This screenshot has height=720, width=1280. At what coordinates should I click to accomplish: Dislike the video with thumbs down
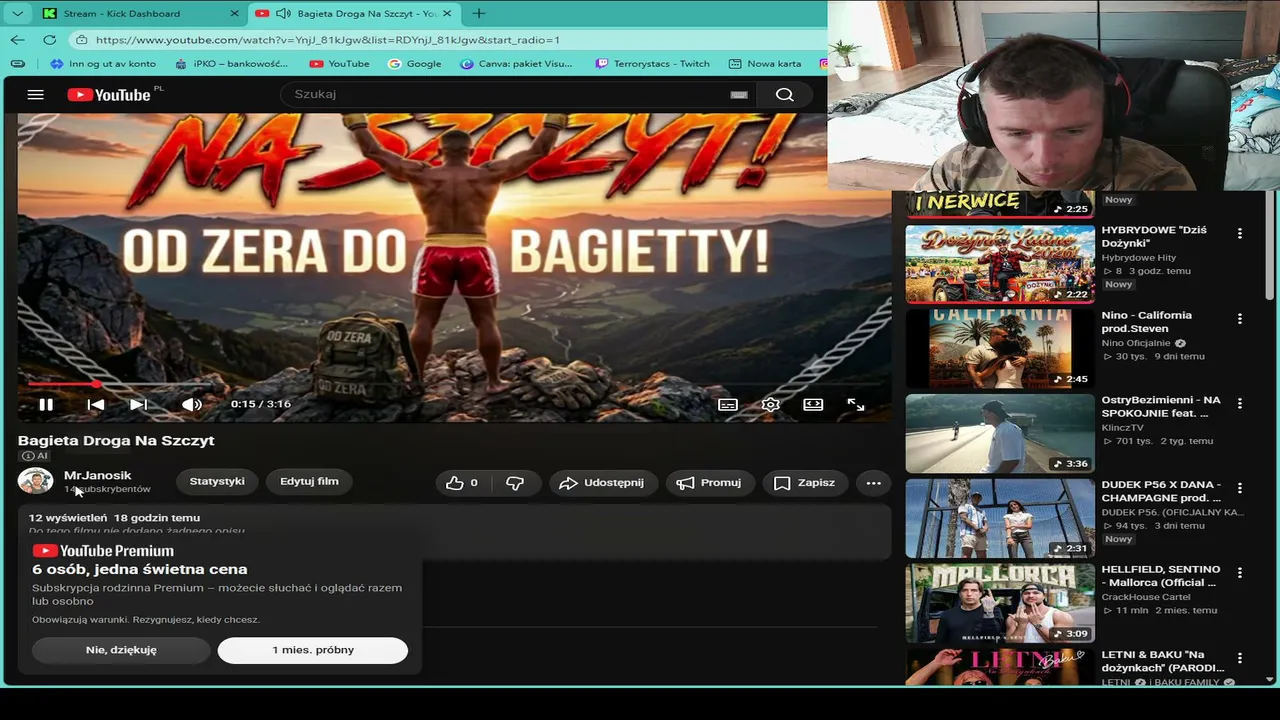click(515, 483)
